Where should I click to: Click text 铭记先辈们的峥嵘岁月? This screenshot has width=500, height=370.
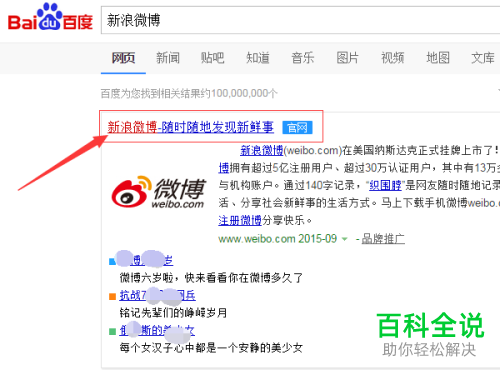point(173,313)
